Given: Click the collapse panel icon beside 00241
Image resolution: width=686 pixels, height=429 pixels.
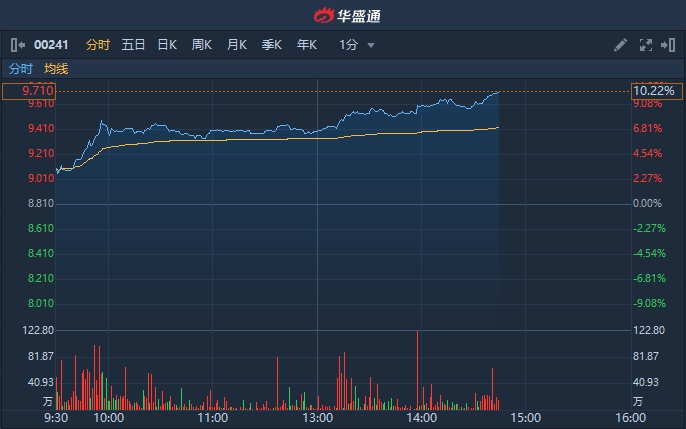Looking at the screenshot, I should coord(18,45).
